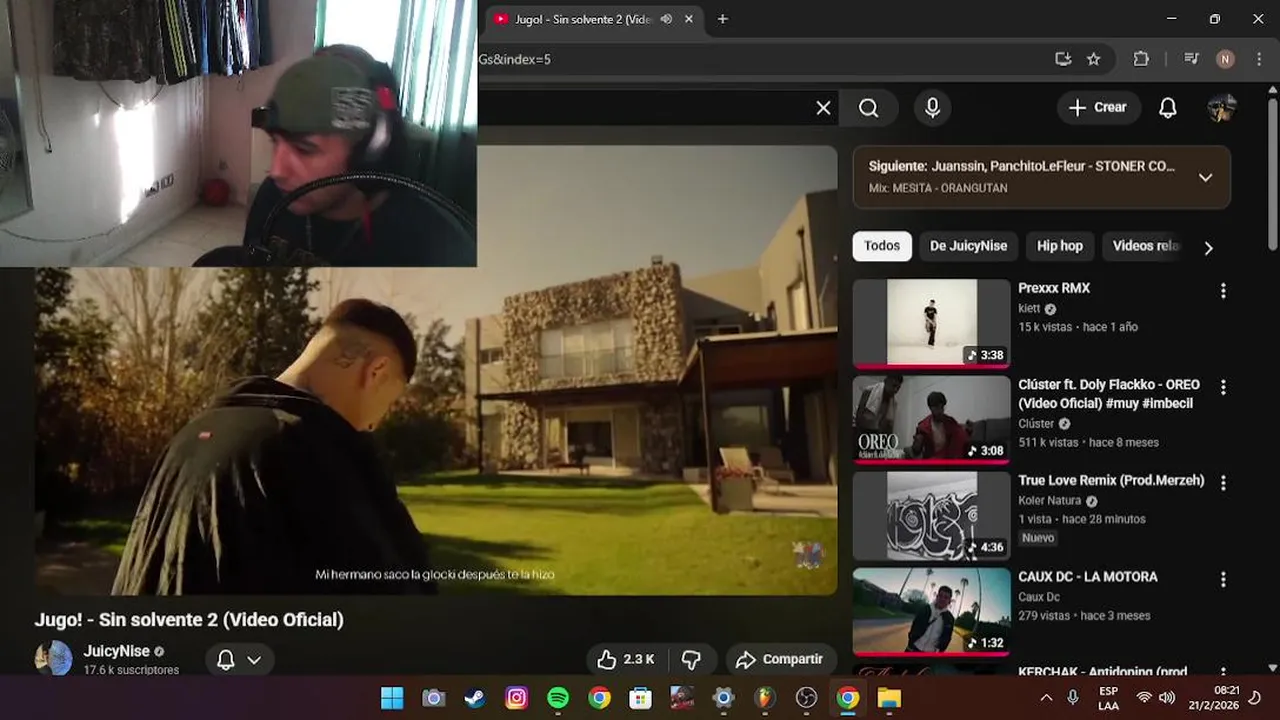Open the YouTube notifications bell
The height and width of the screenshot is (720, 1280).
(x=1167, y=108)
